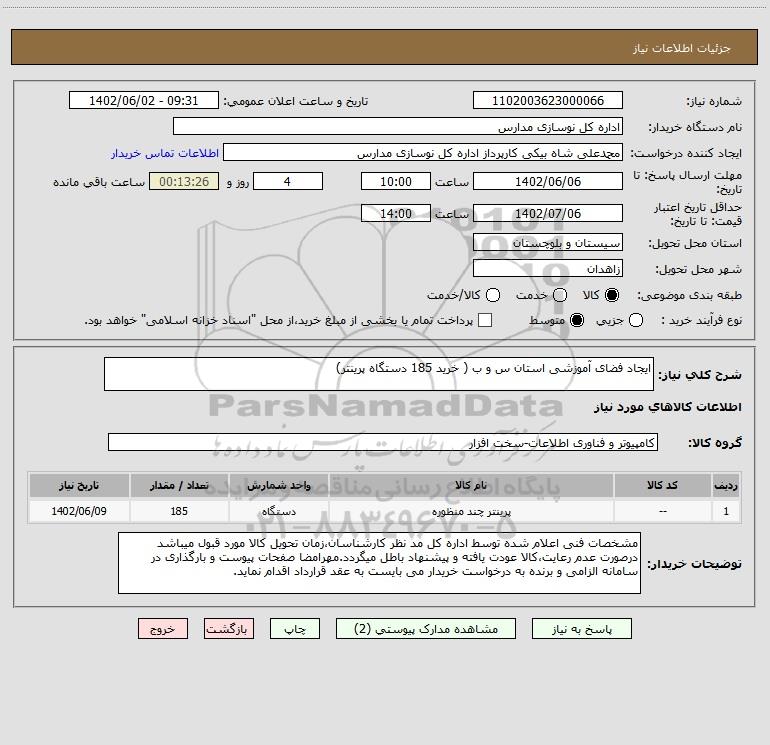Click the کد کالا column header
The width and height of the screenshot is (770, 745).
pos(662,485)
